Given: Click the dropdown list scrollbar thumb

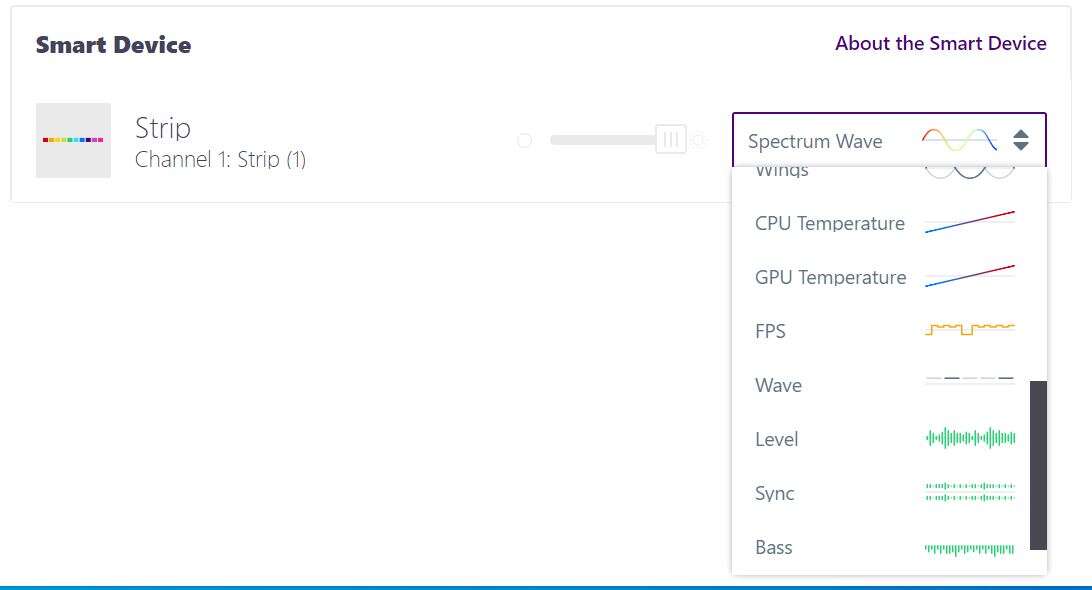Looking at the screenshot, I should tap(1038, 464).
